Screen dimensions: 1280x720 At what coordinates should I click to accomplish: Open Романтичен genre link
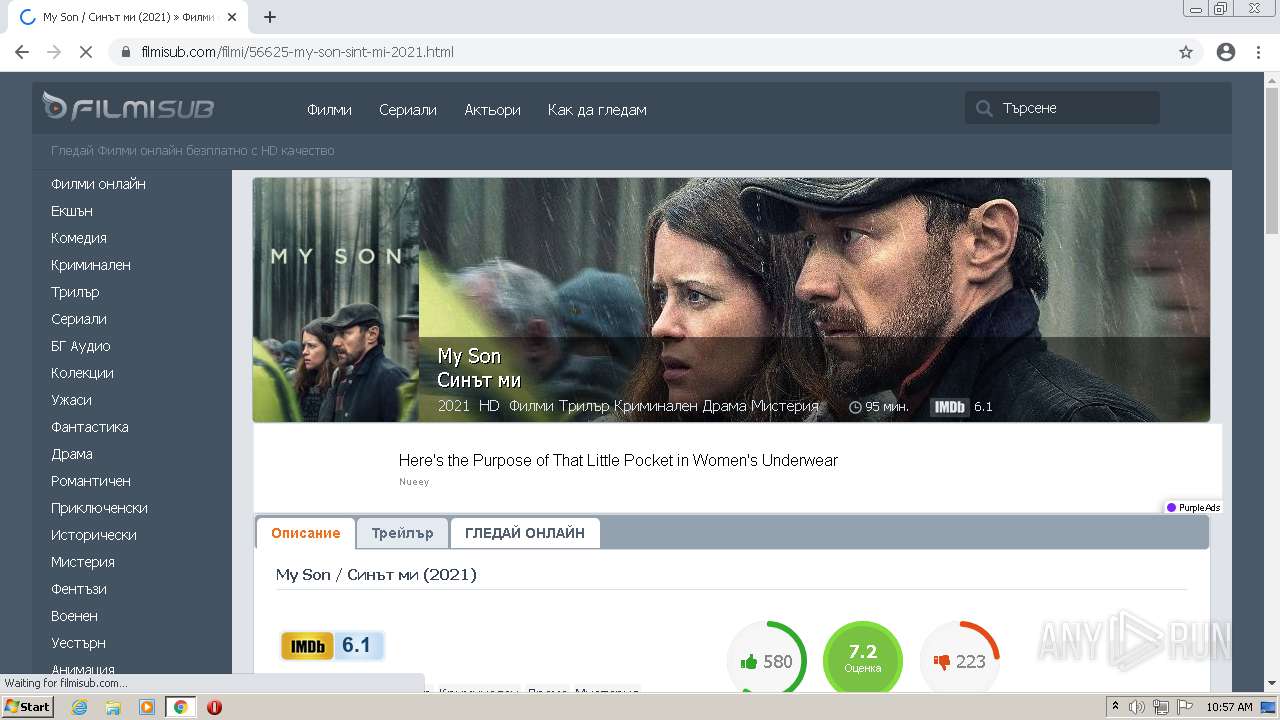pos(91,481)
